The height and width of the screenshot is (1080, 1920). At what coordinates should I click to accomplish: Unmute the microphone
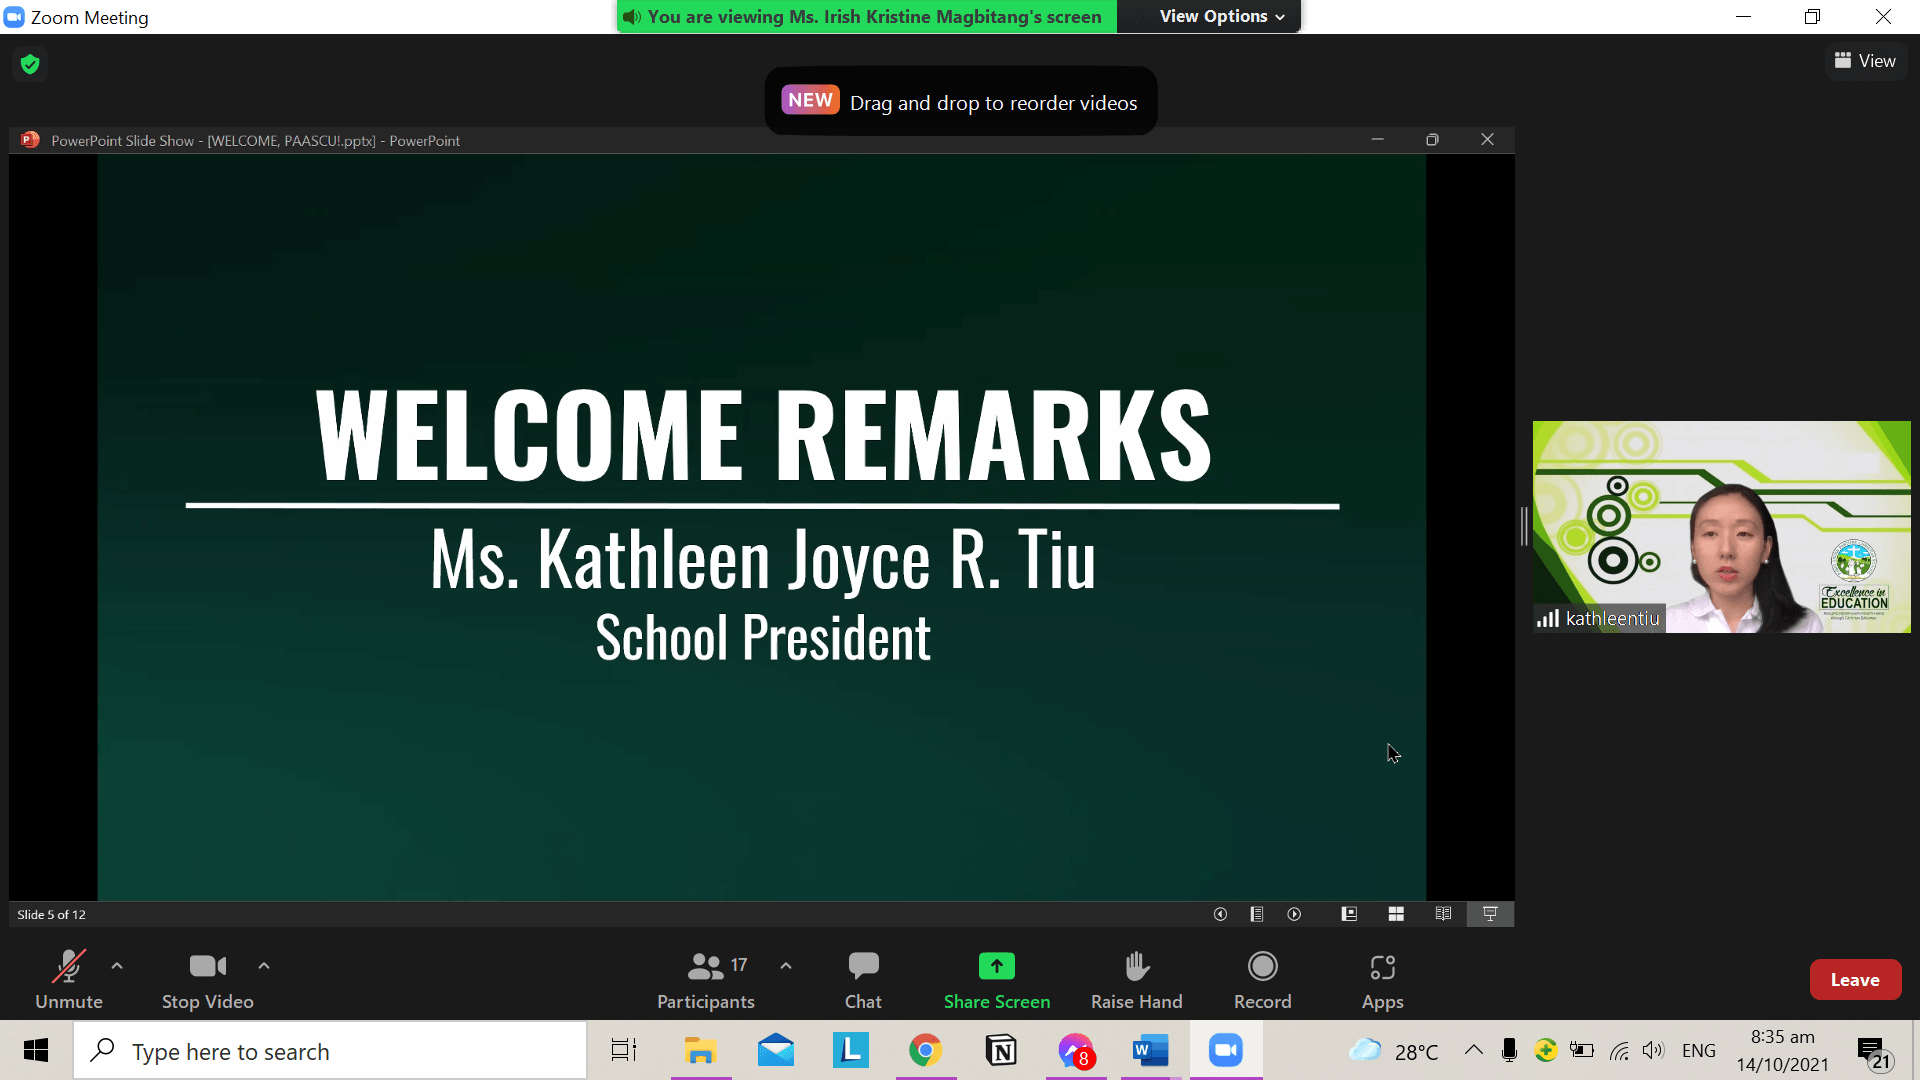coord(68,978)
